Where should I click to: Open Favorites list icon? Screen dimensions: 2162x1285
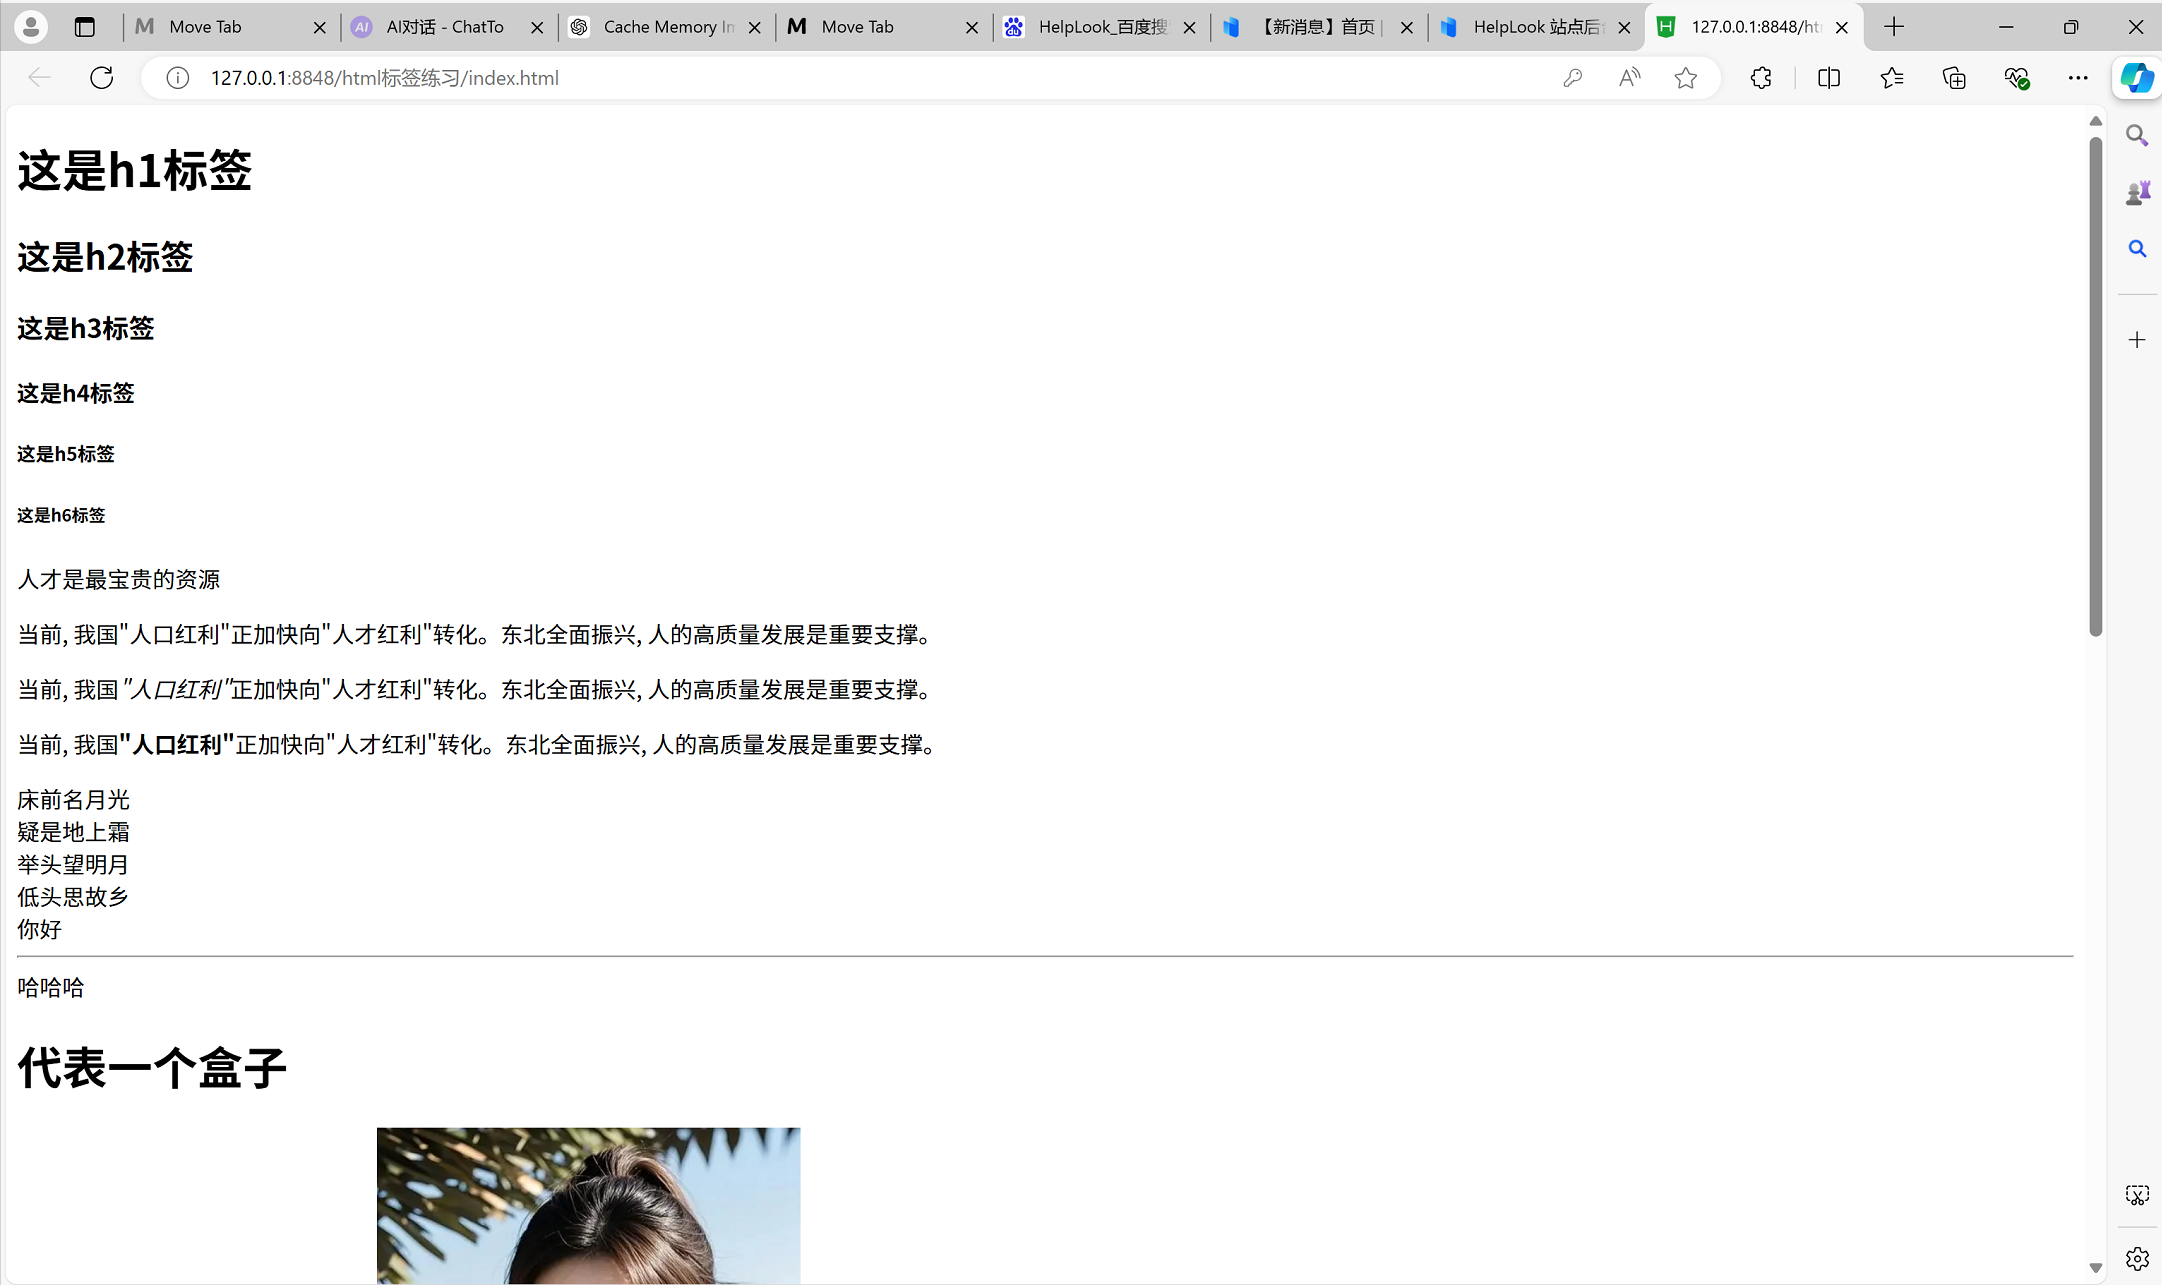(x=1891, y=78)
